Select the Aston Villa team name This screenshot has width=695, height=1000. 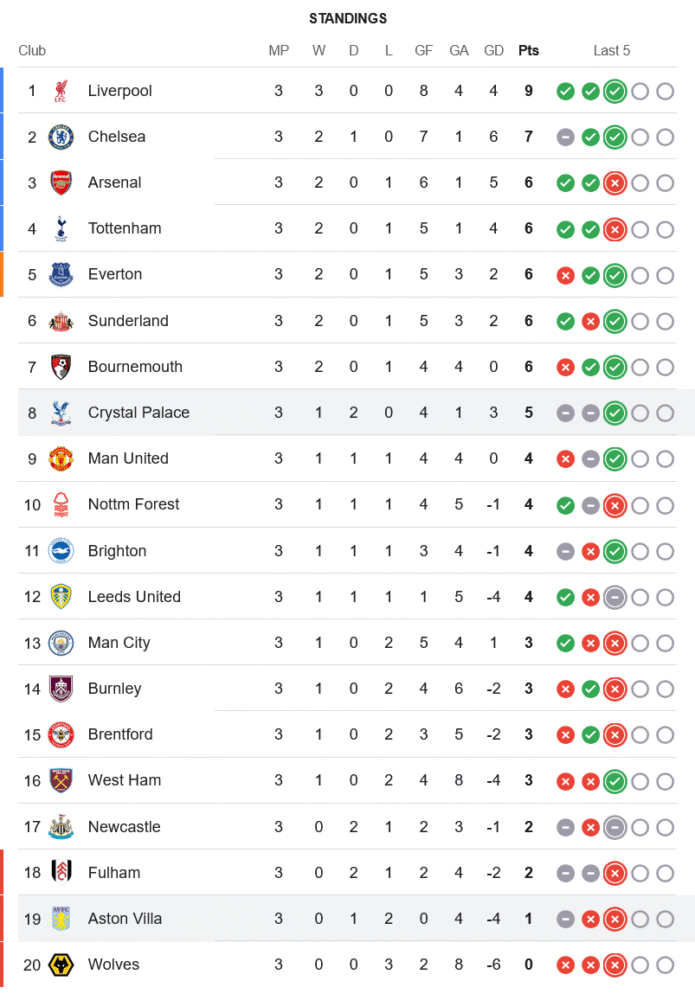(125, 919)
